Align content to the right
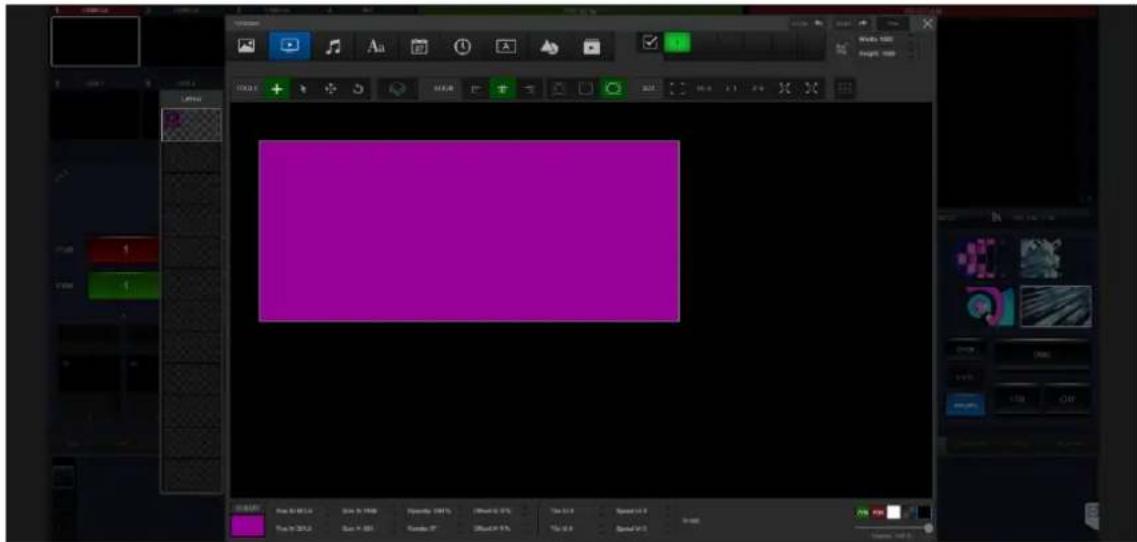 [x=529, y=89]
